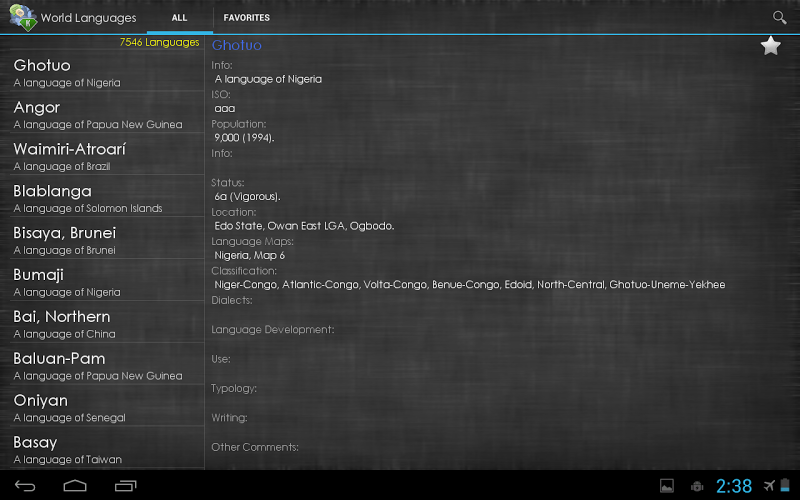Choose Bai, Northern from the list

[x=107, y=324]
